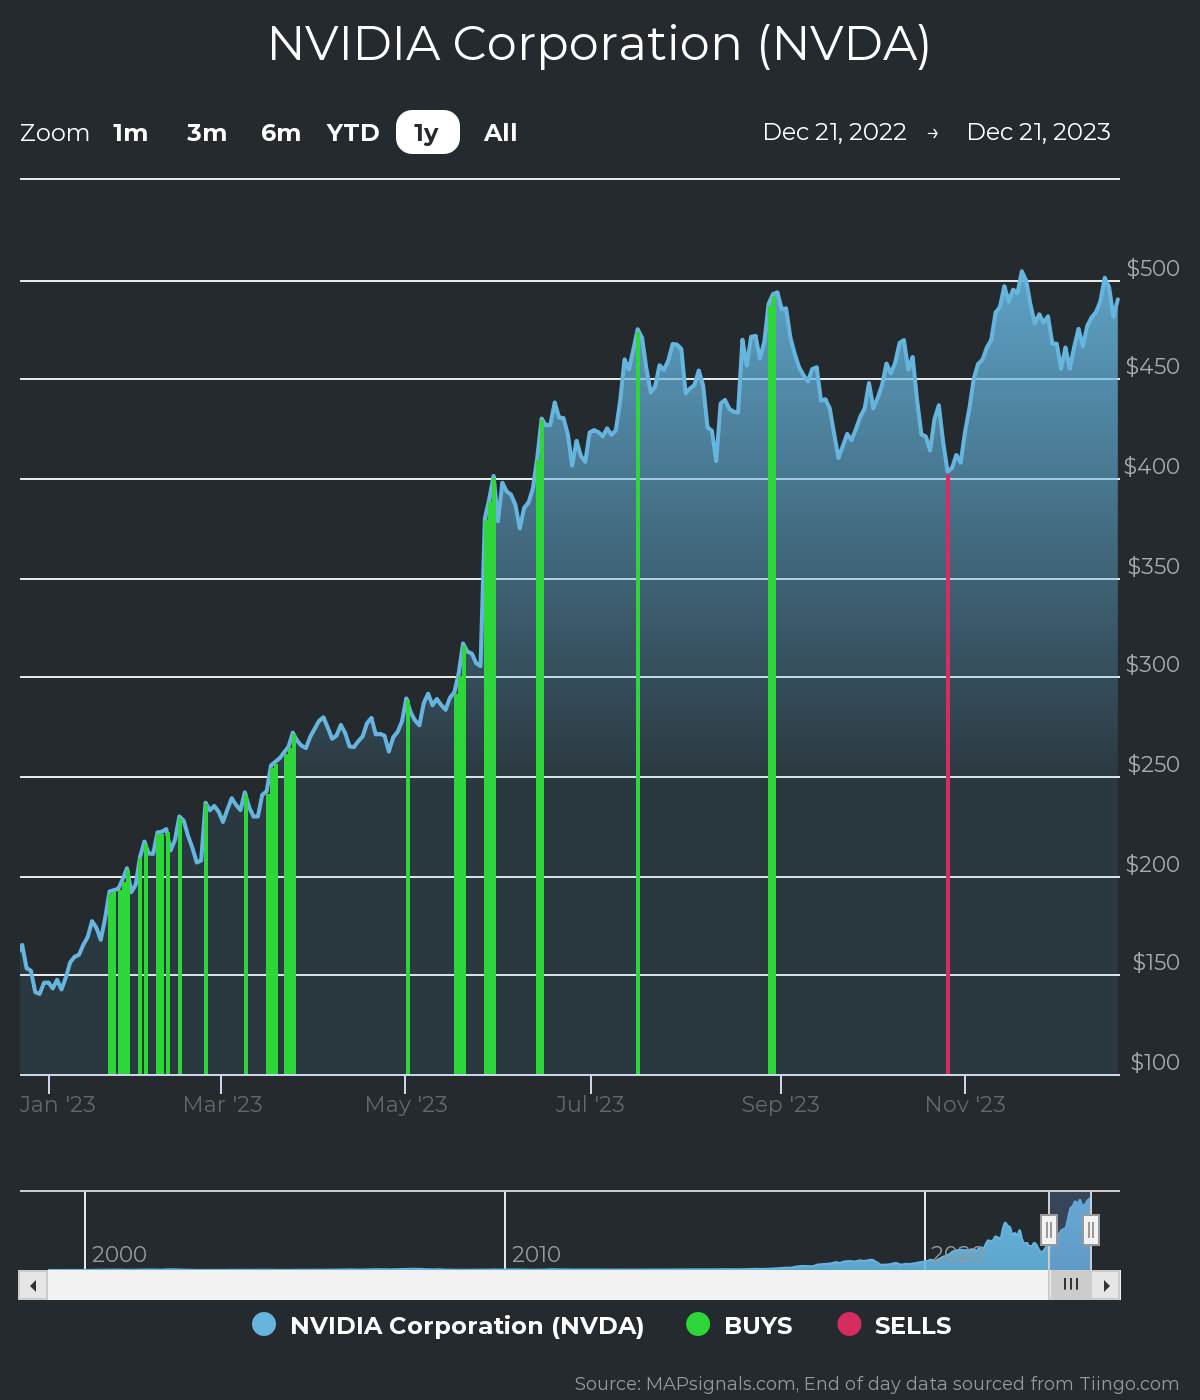Click the green buy bar near Sep '23
This screenshot has width=1200, height=1400.
(772, 700)
